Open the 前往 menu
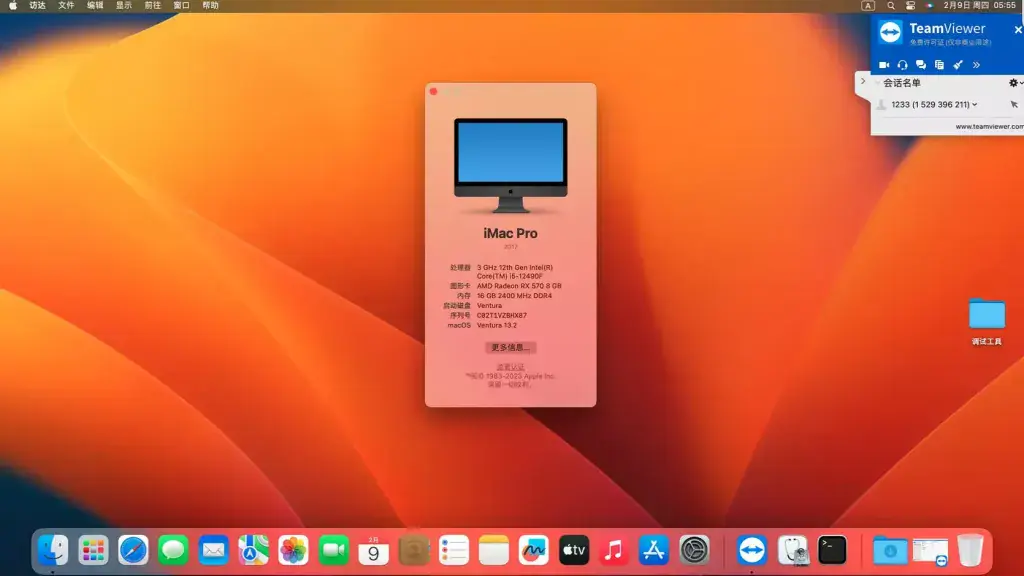 152,5
